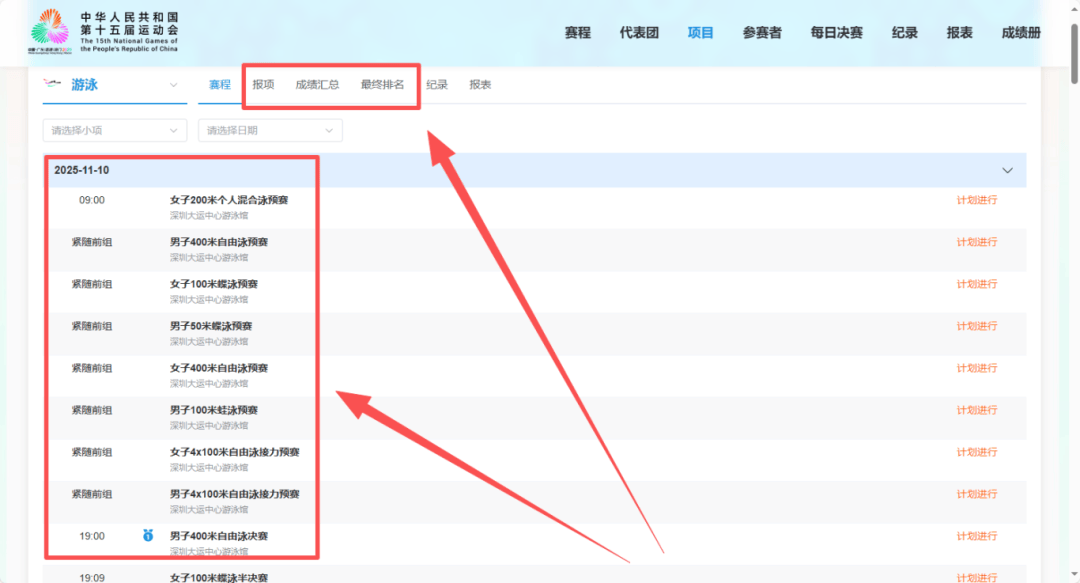Open the 请选择日期 dropdown
1080x583 pixels.
pos(269,130)
